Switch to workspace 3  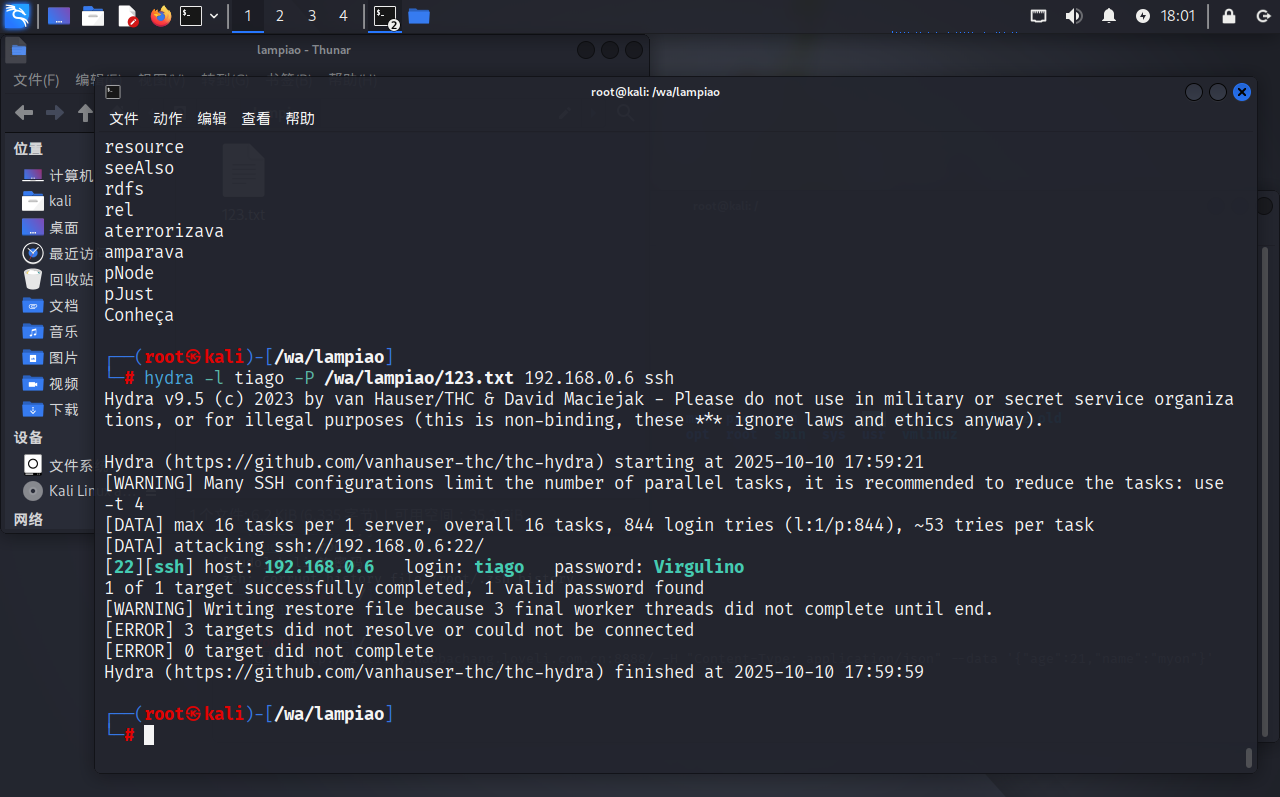click(311, 16)
